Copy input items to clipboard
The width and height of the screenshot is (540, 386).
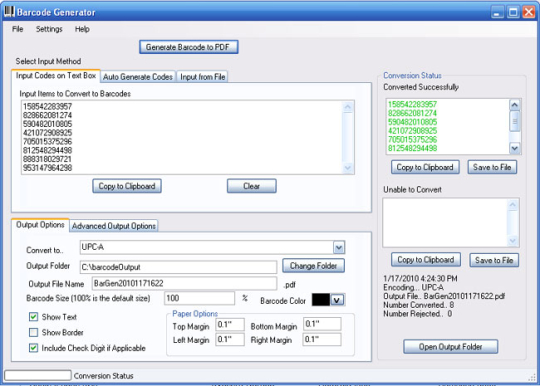tap(127, 186)
